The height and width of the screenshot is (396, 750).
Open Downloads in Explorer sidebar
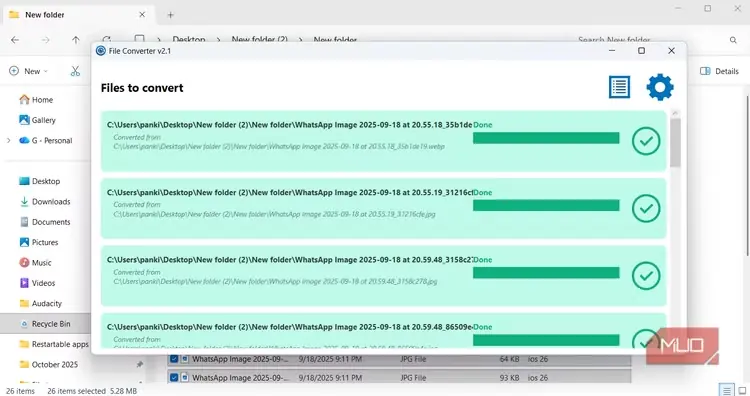(45, 202)
